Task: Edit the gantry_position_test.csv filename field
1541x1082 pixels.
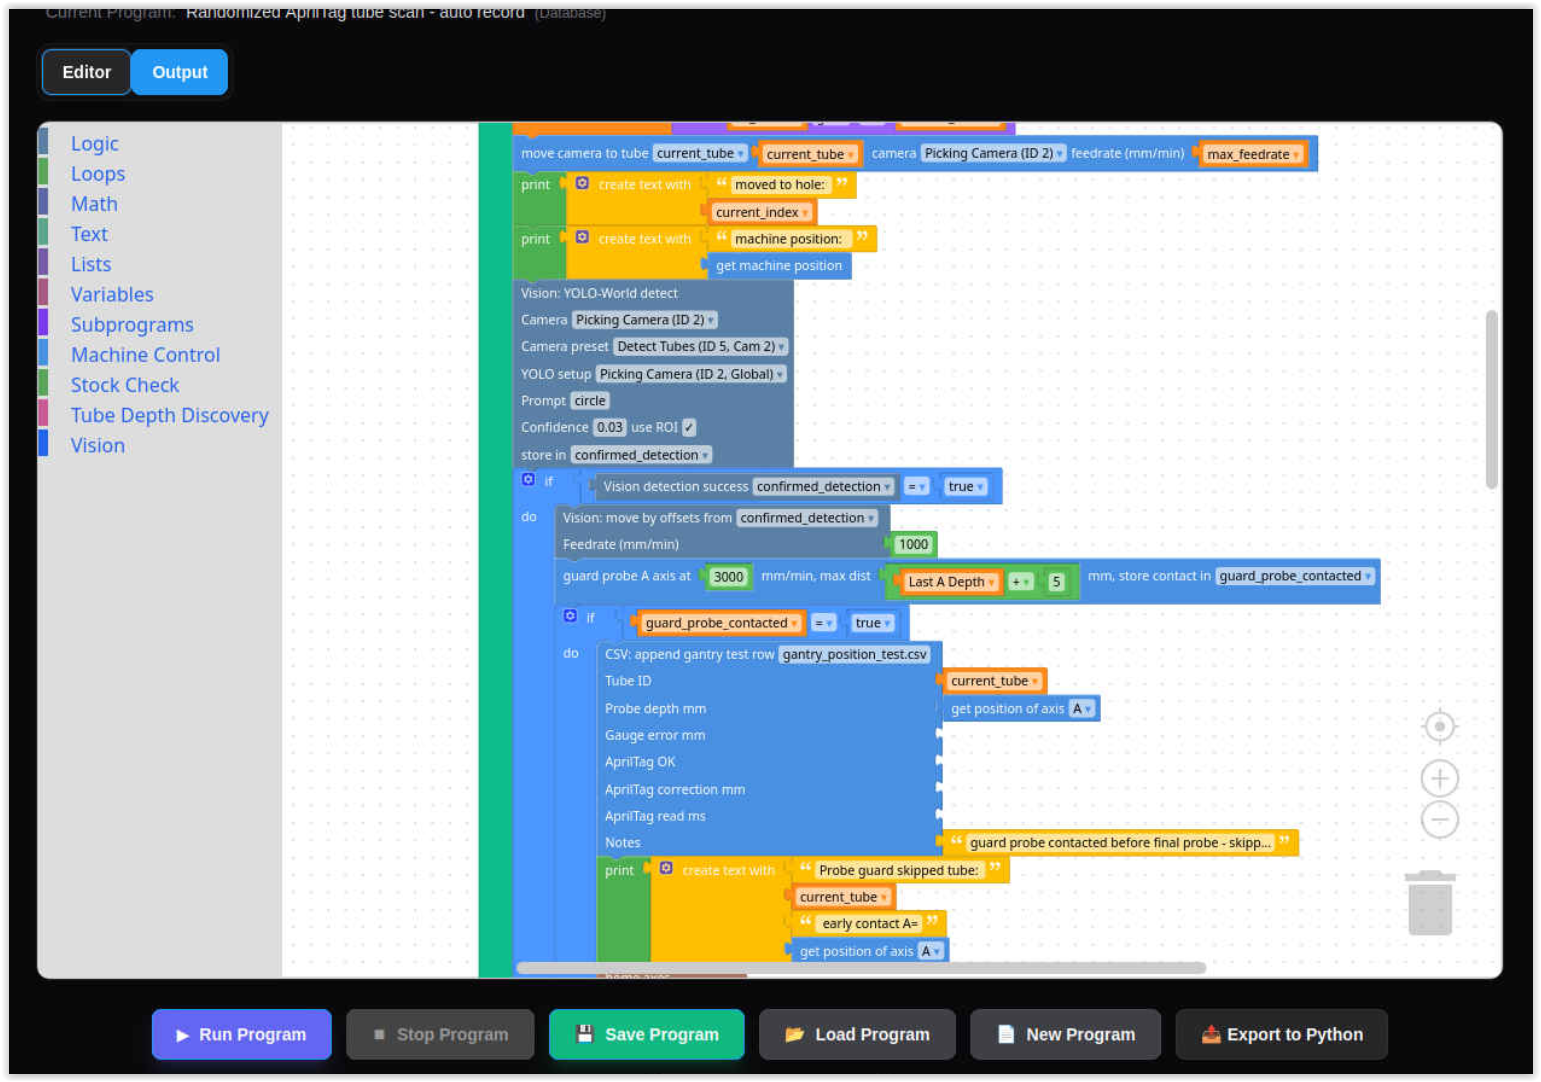Action: tap(855, 654)
